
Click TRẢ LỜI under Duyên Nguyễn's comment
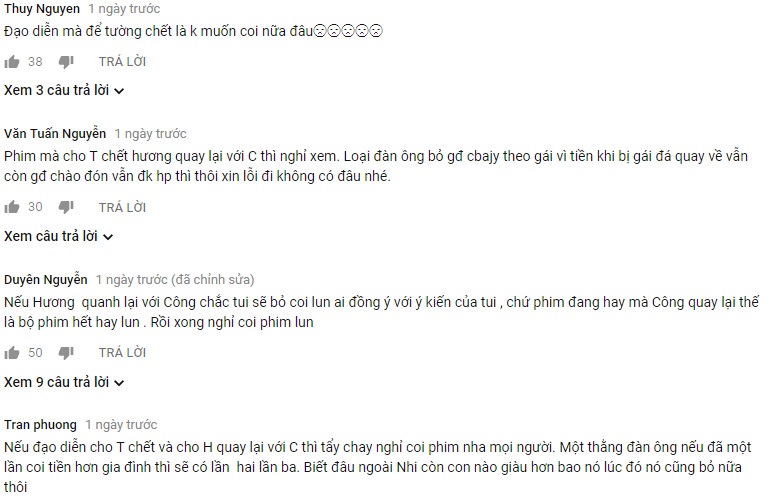tap(122, 352)
